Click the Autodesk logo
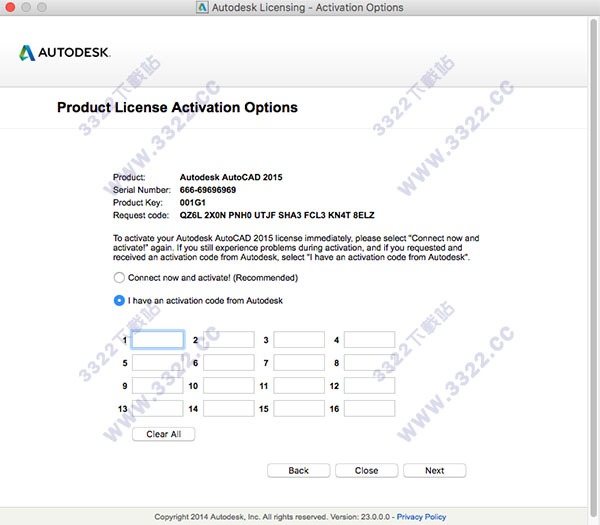 tap(65, 52)
